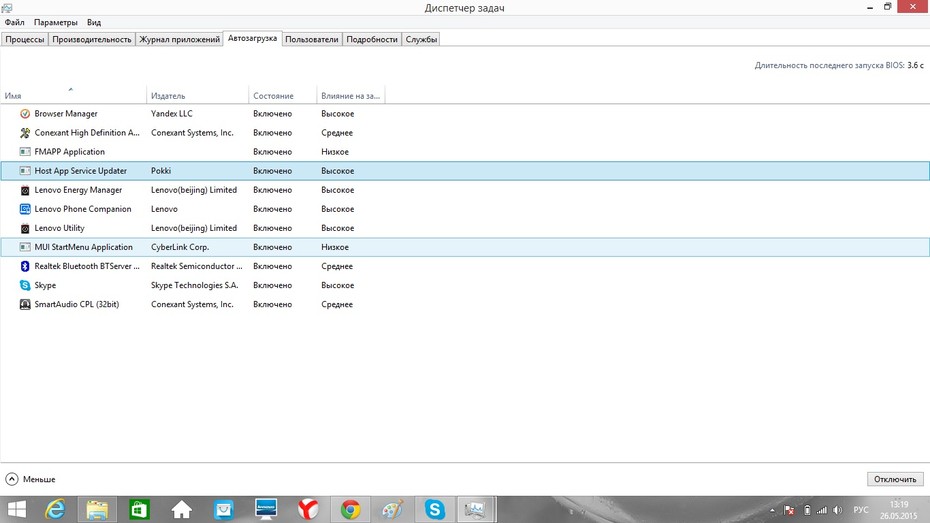This screenshot has height=523, width=930.
Task: Switch to the Службы tab
Action: pos(421,39)
